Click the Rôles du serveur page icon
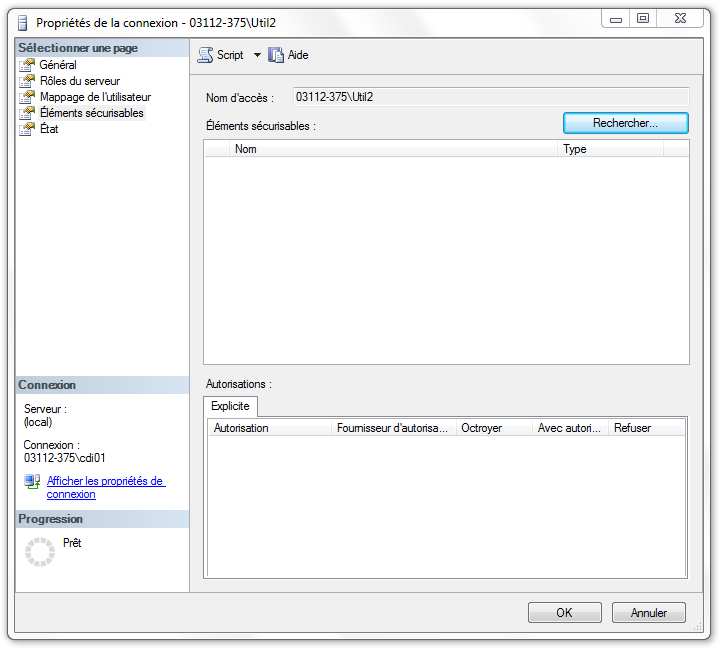 tap(28, 81)
